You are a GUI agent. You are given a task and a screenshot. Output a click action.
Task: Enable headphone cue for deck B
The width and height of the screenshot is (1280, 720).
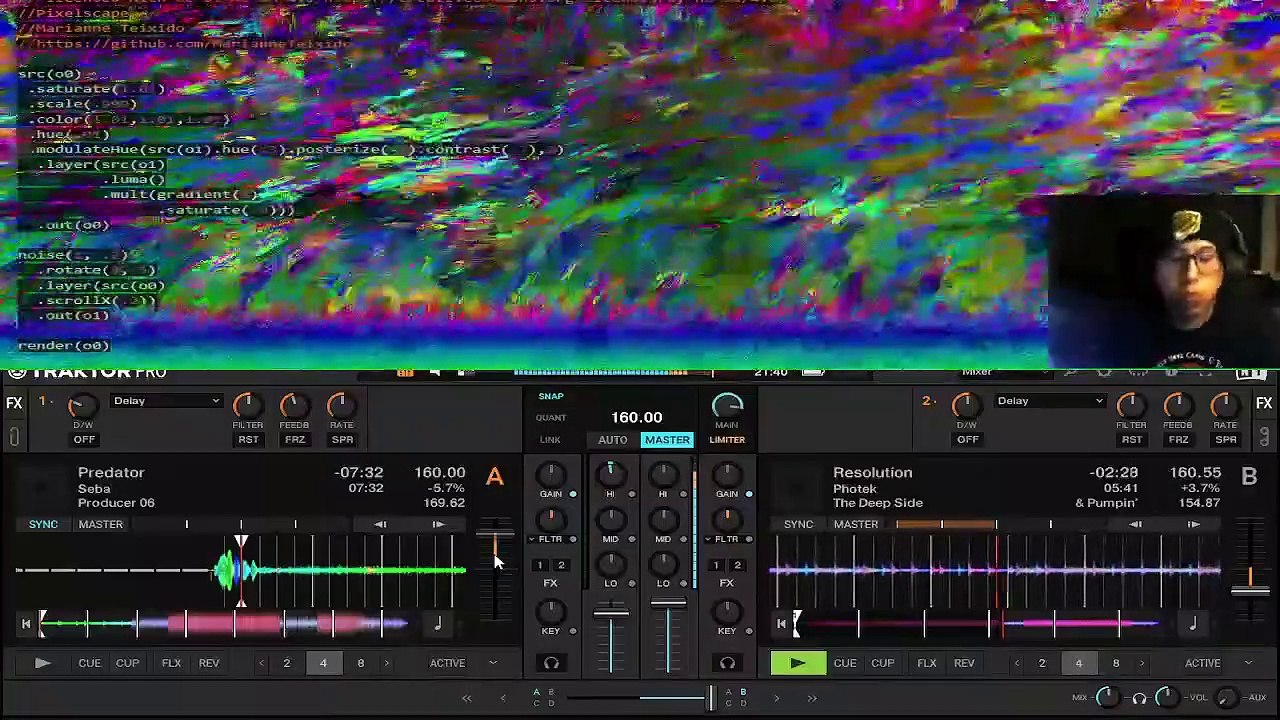pos(727,663)
